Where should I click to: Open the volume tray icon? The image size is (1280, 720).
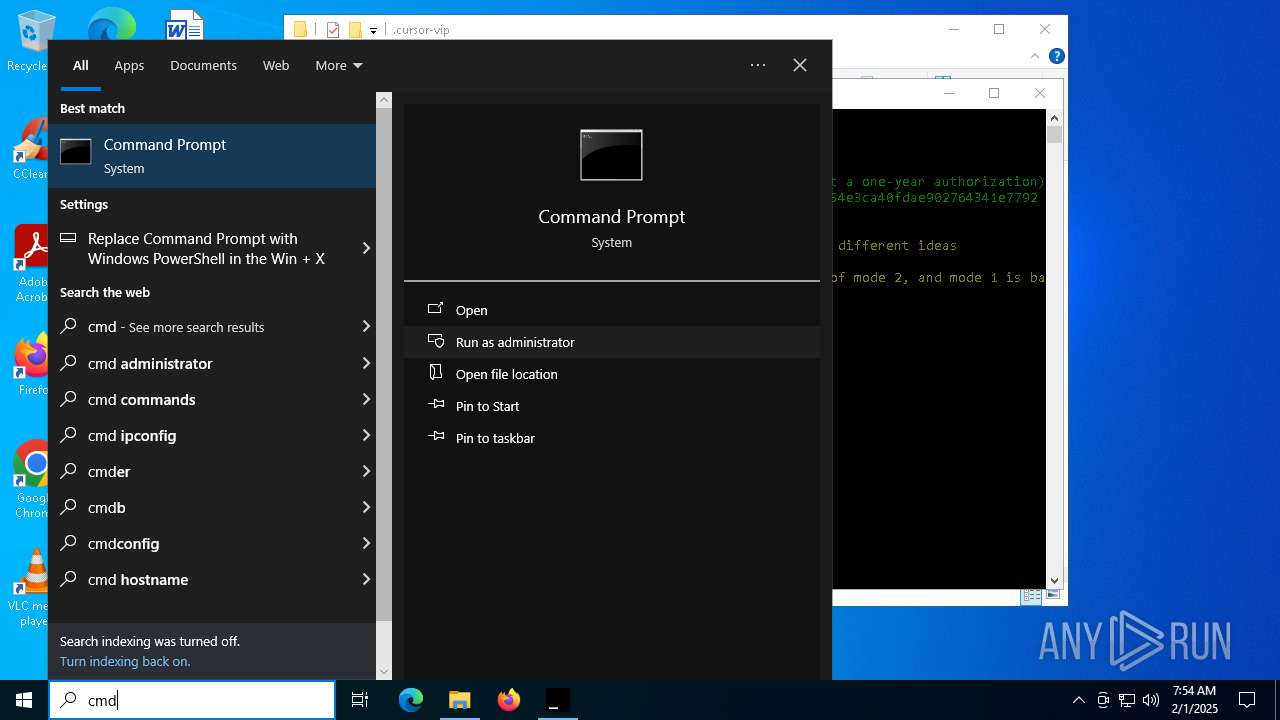pos(1151,700)
